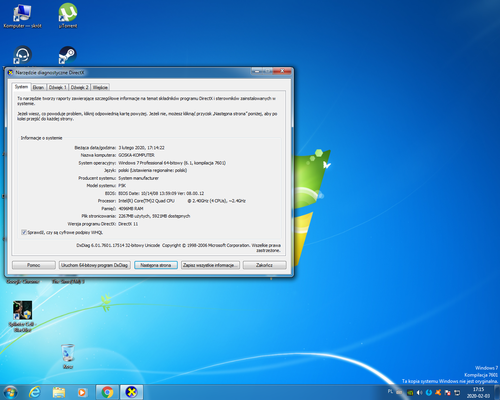The height and width of the screenshot is (400, 500).
Task: Switch to Google Chrome on the taskbar
Action: pyautogui.click(x=107, y=392)
